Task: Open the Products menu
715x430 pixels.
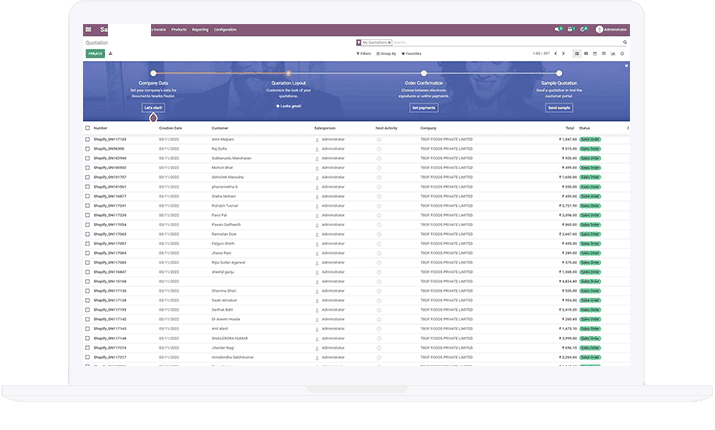Action: click(x=179, y=30)
